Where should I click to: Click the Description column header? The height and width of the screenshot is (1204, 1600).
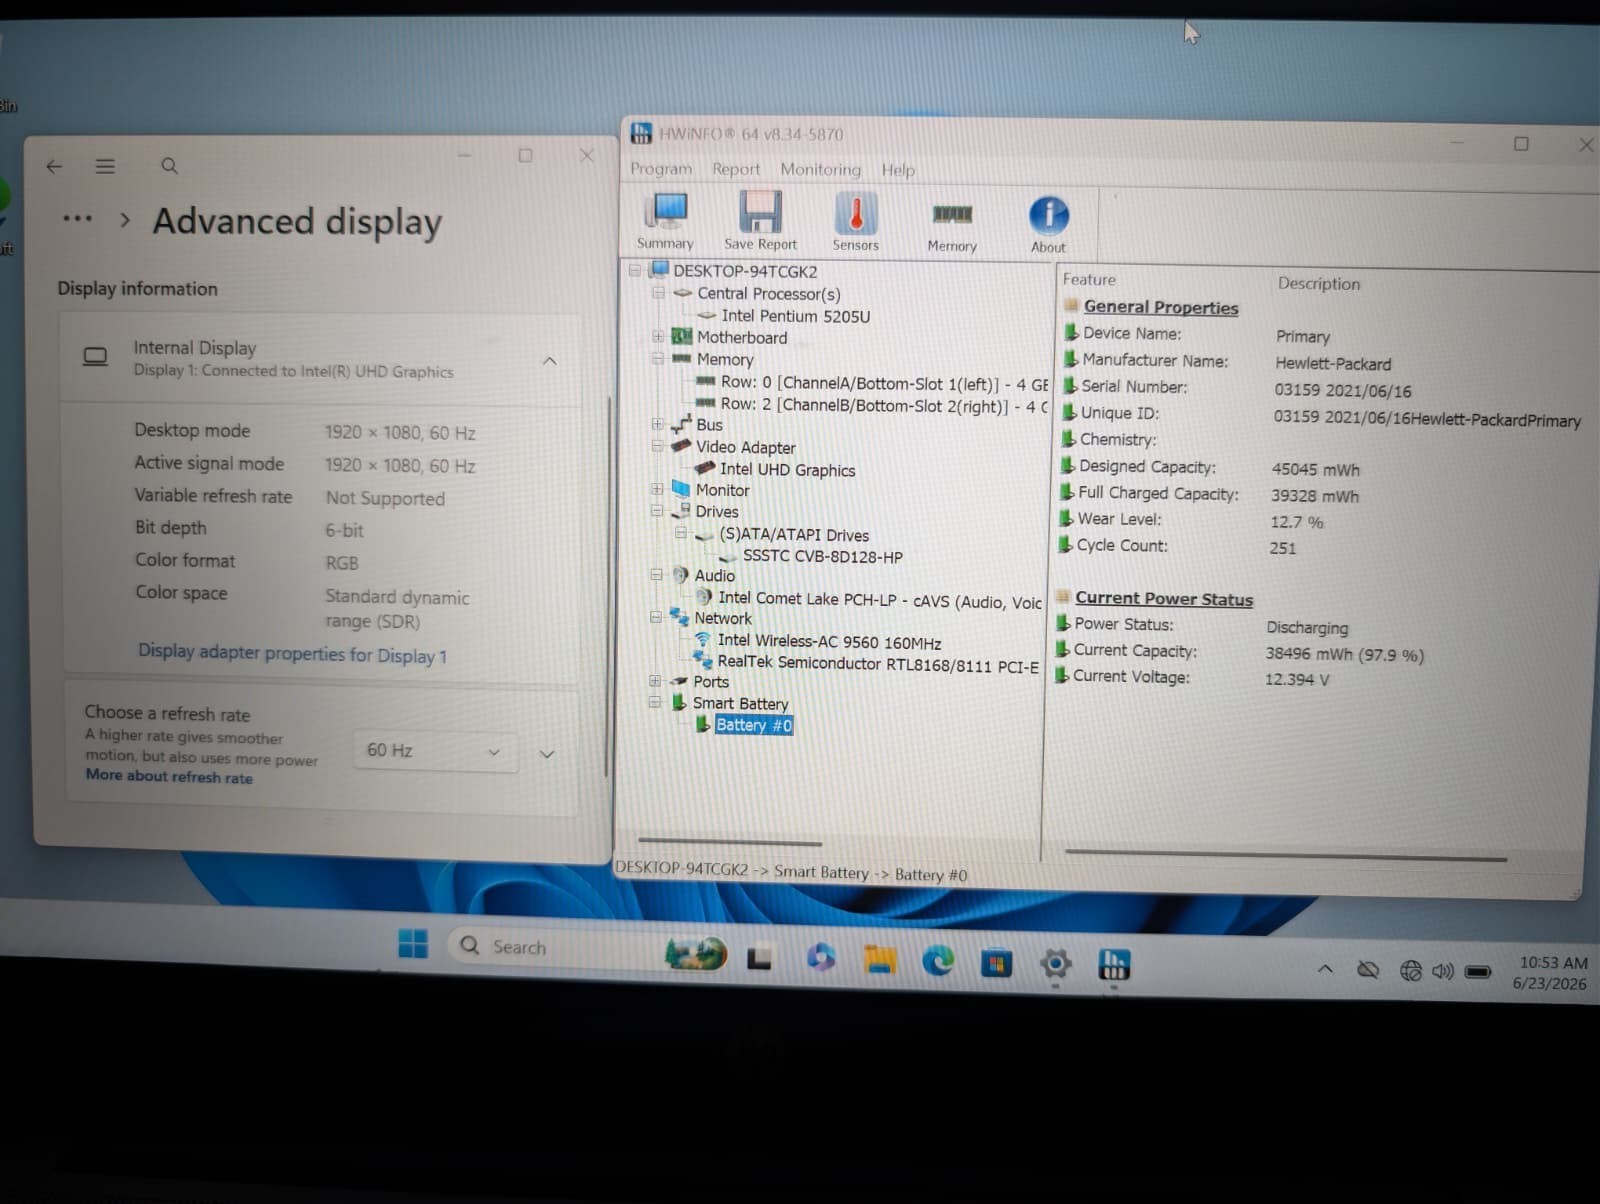click(1318, 283)
